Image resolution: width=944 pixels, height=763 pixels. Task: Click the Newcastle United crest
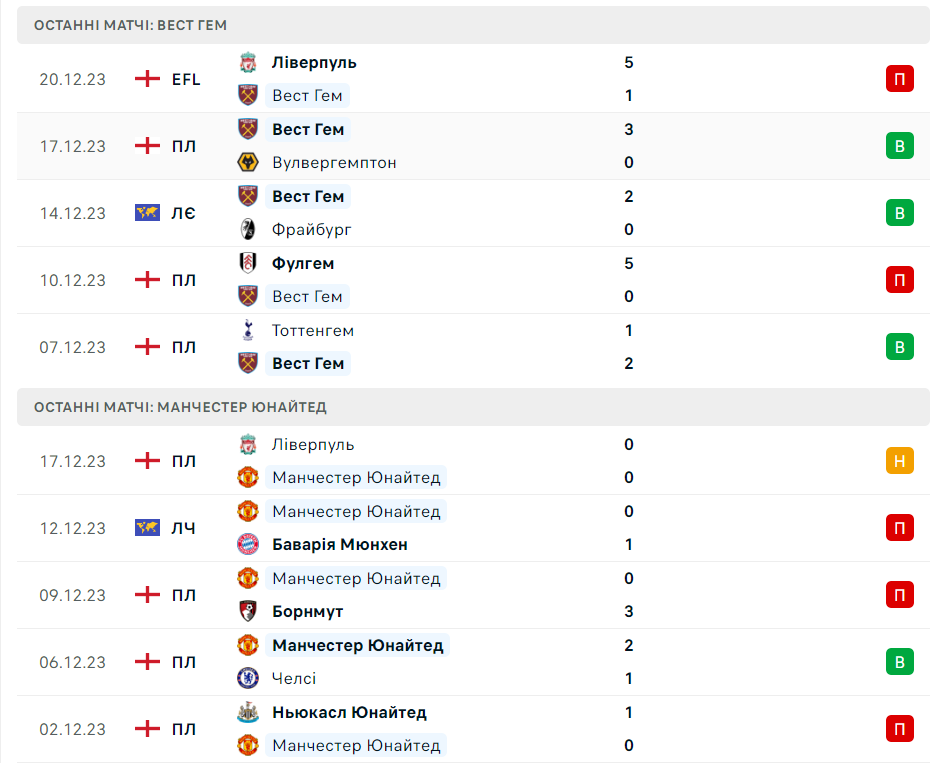pyautogui.click(x=248, y=712)
